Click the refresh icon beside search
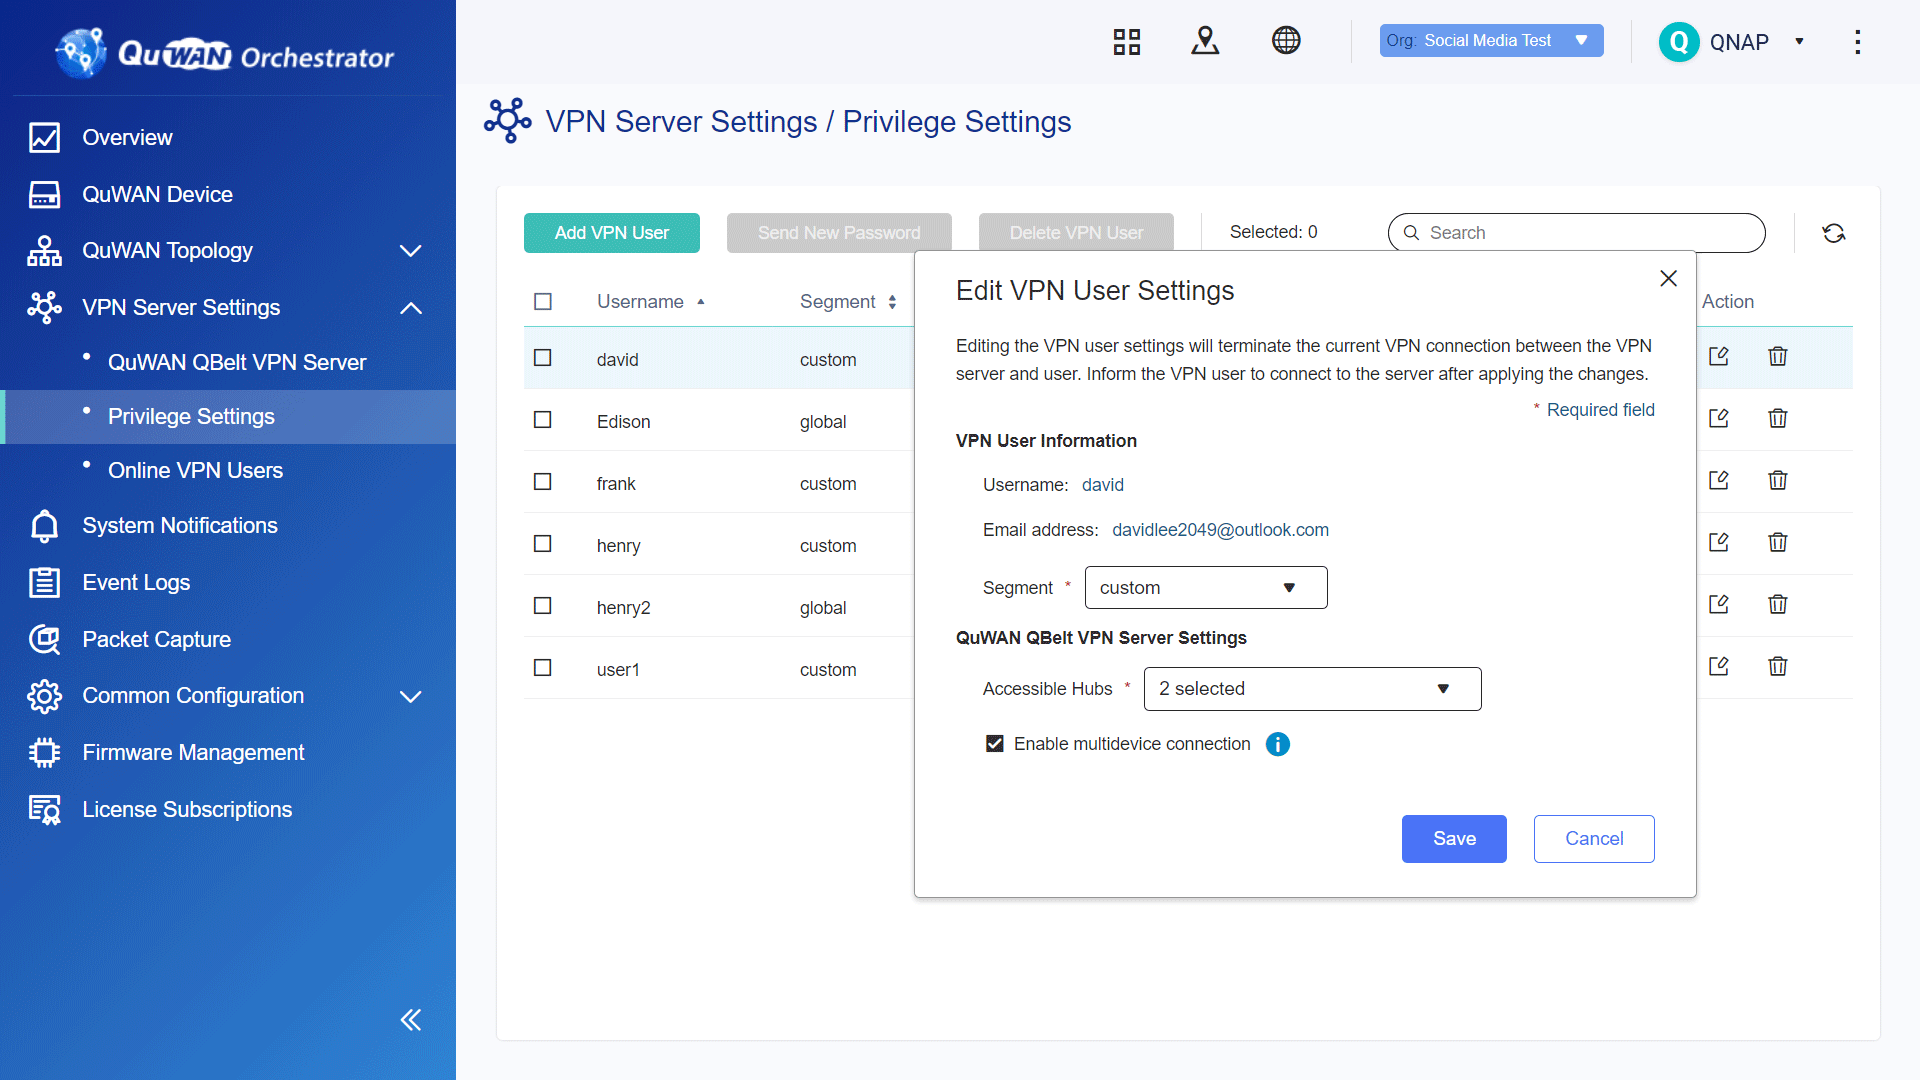 pos(1834,233)
